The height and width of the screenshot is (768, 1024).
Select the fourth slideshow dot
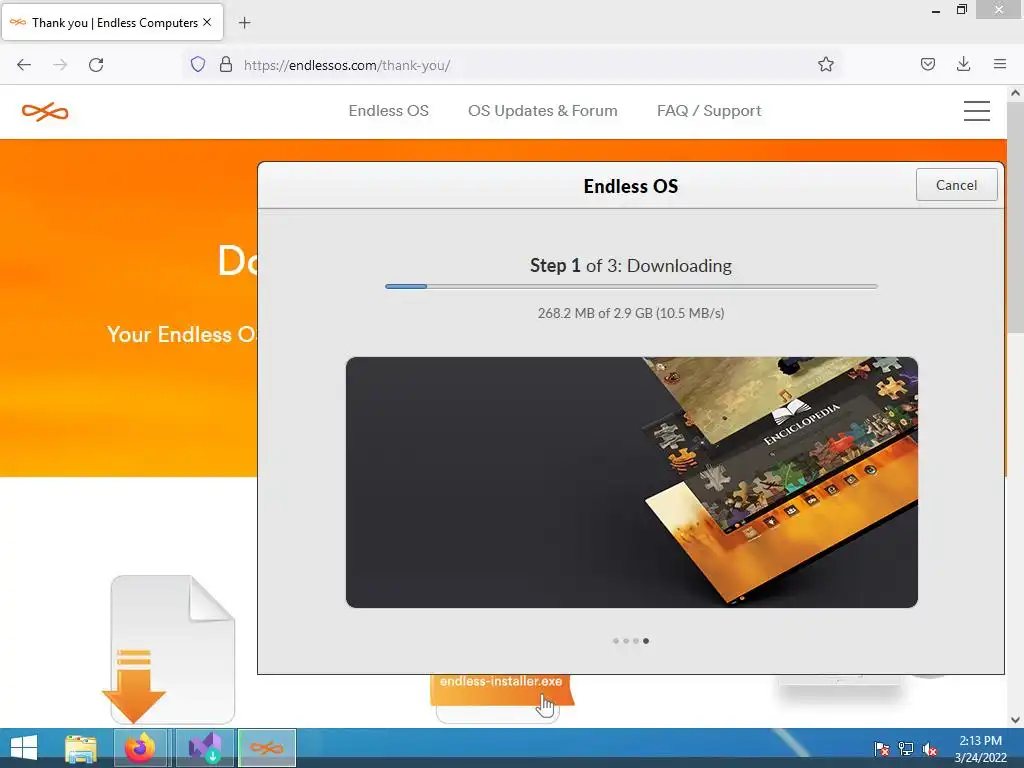pos(646,641)
